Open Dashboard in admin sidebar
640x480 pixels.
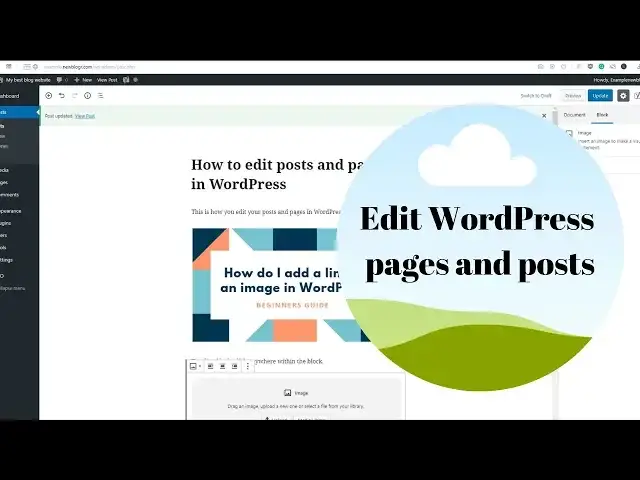click(10, 96)
